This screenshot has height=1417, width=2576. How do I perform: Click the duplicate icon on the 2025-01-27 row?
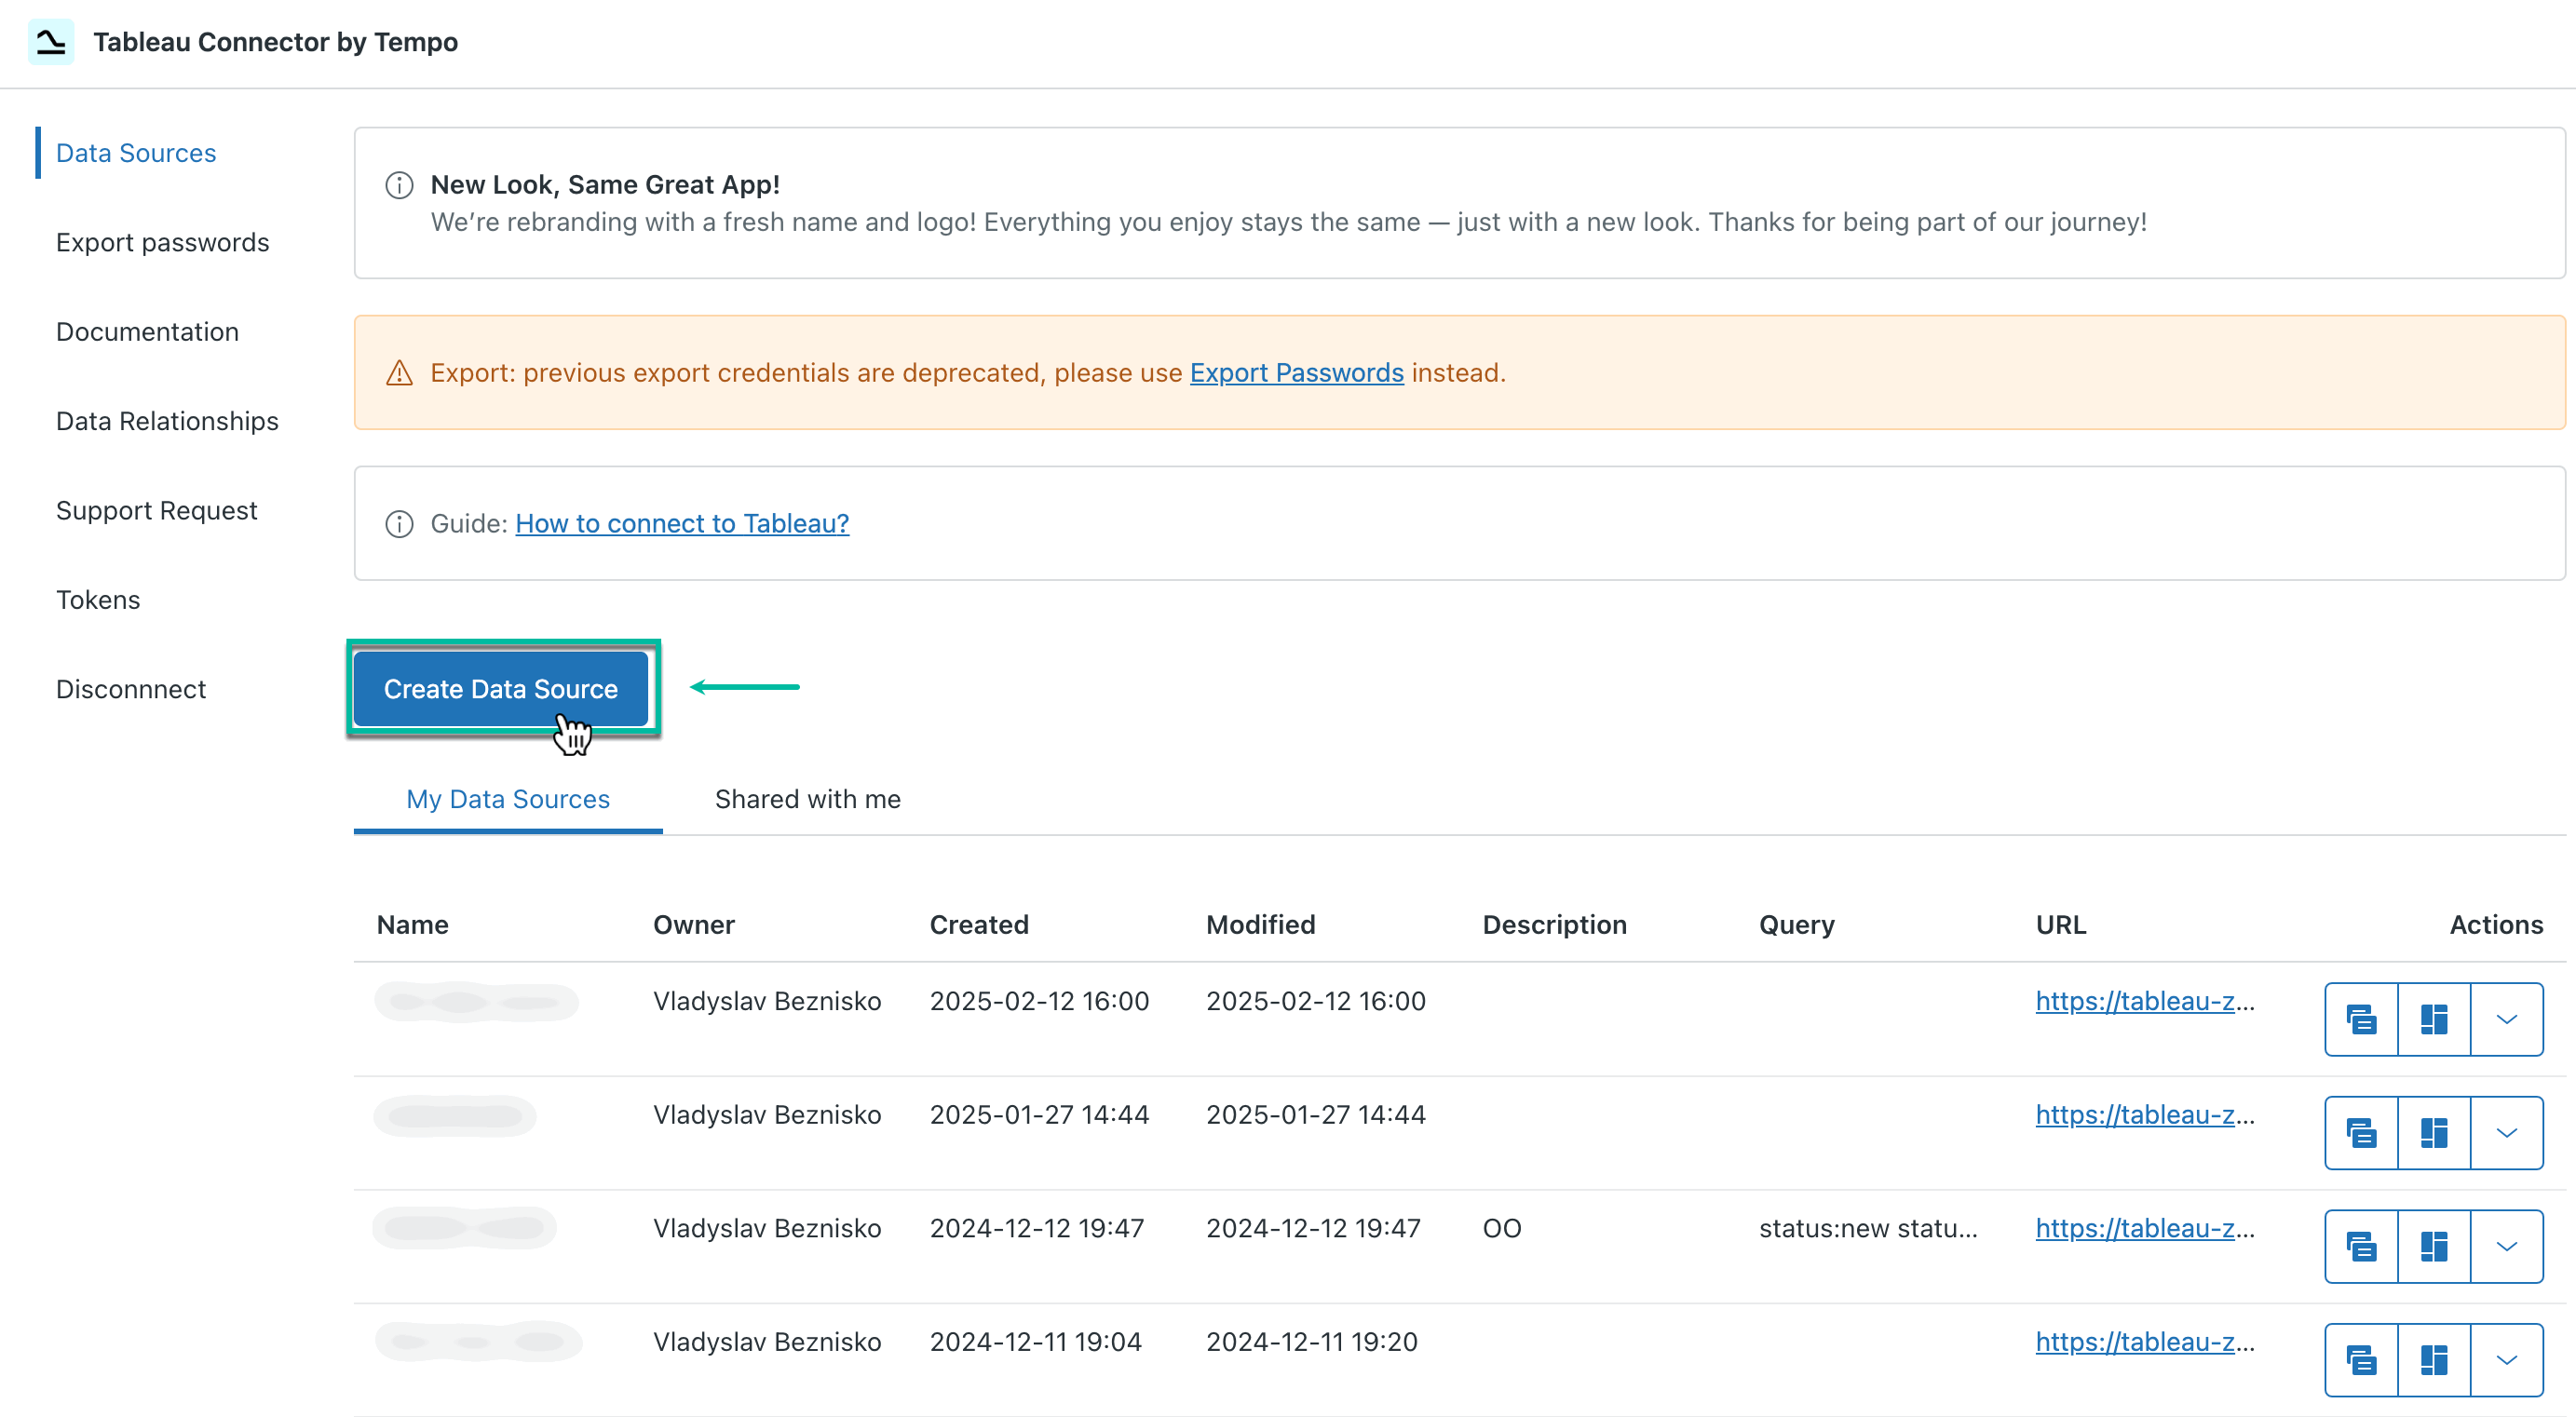coord(2360,1132)
